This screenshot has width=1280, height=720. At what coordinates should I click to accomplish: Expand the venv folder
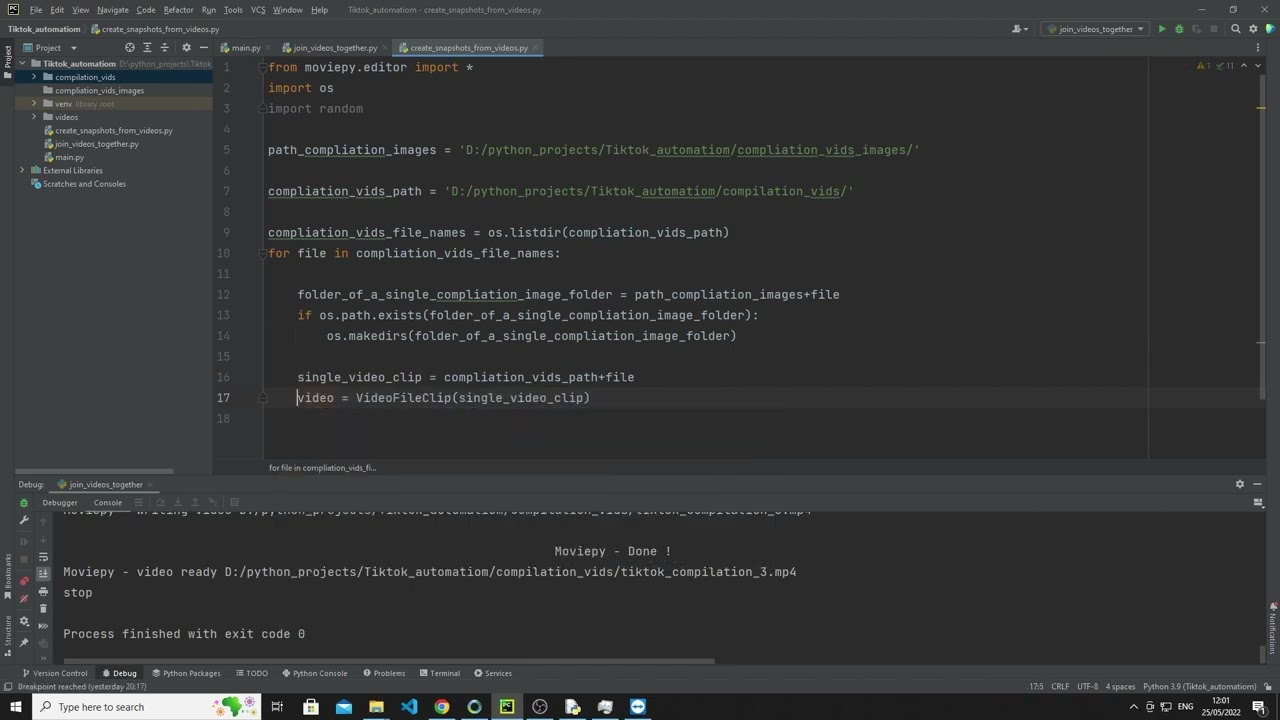click(34, 104)
